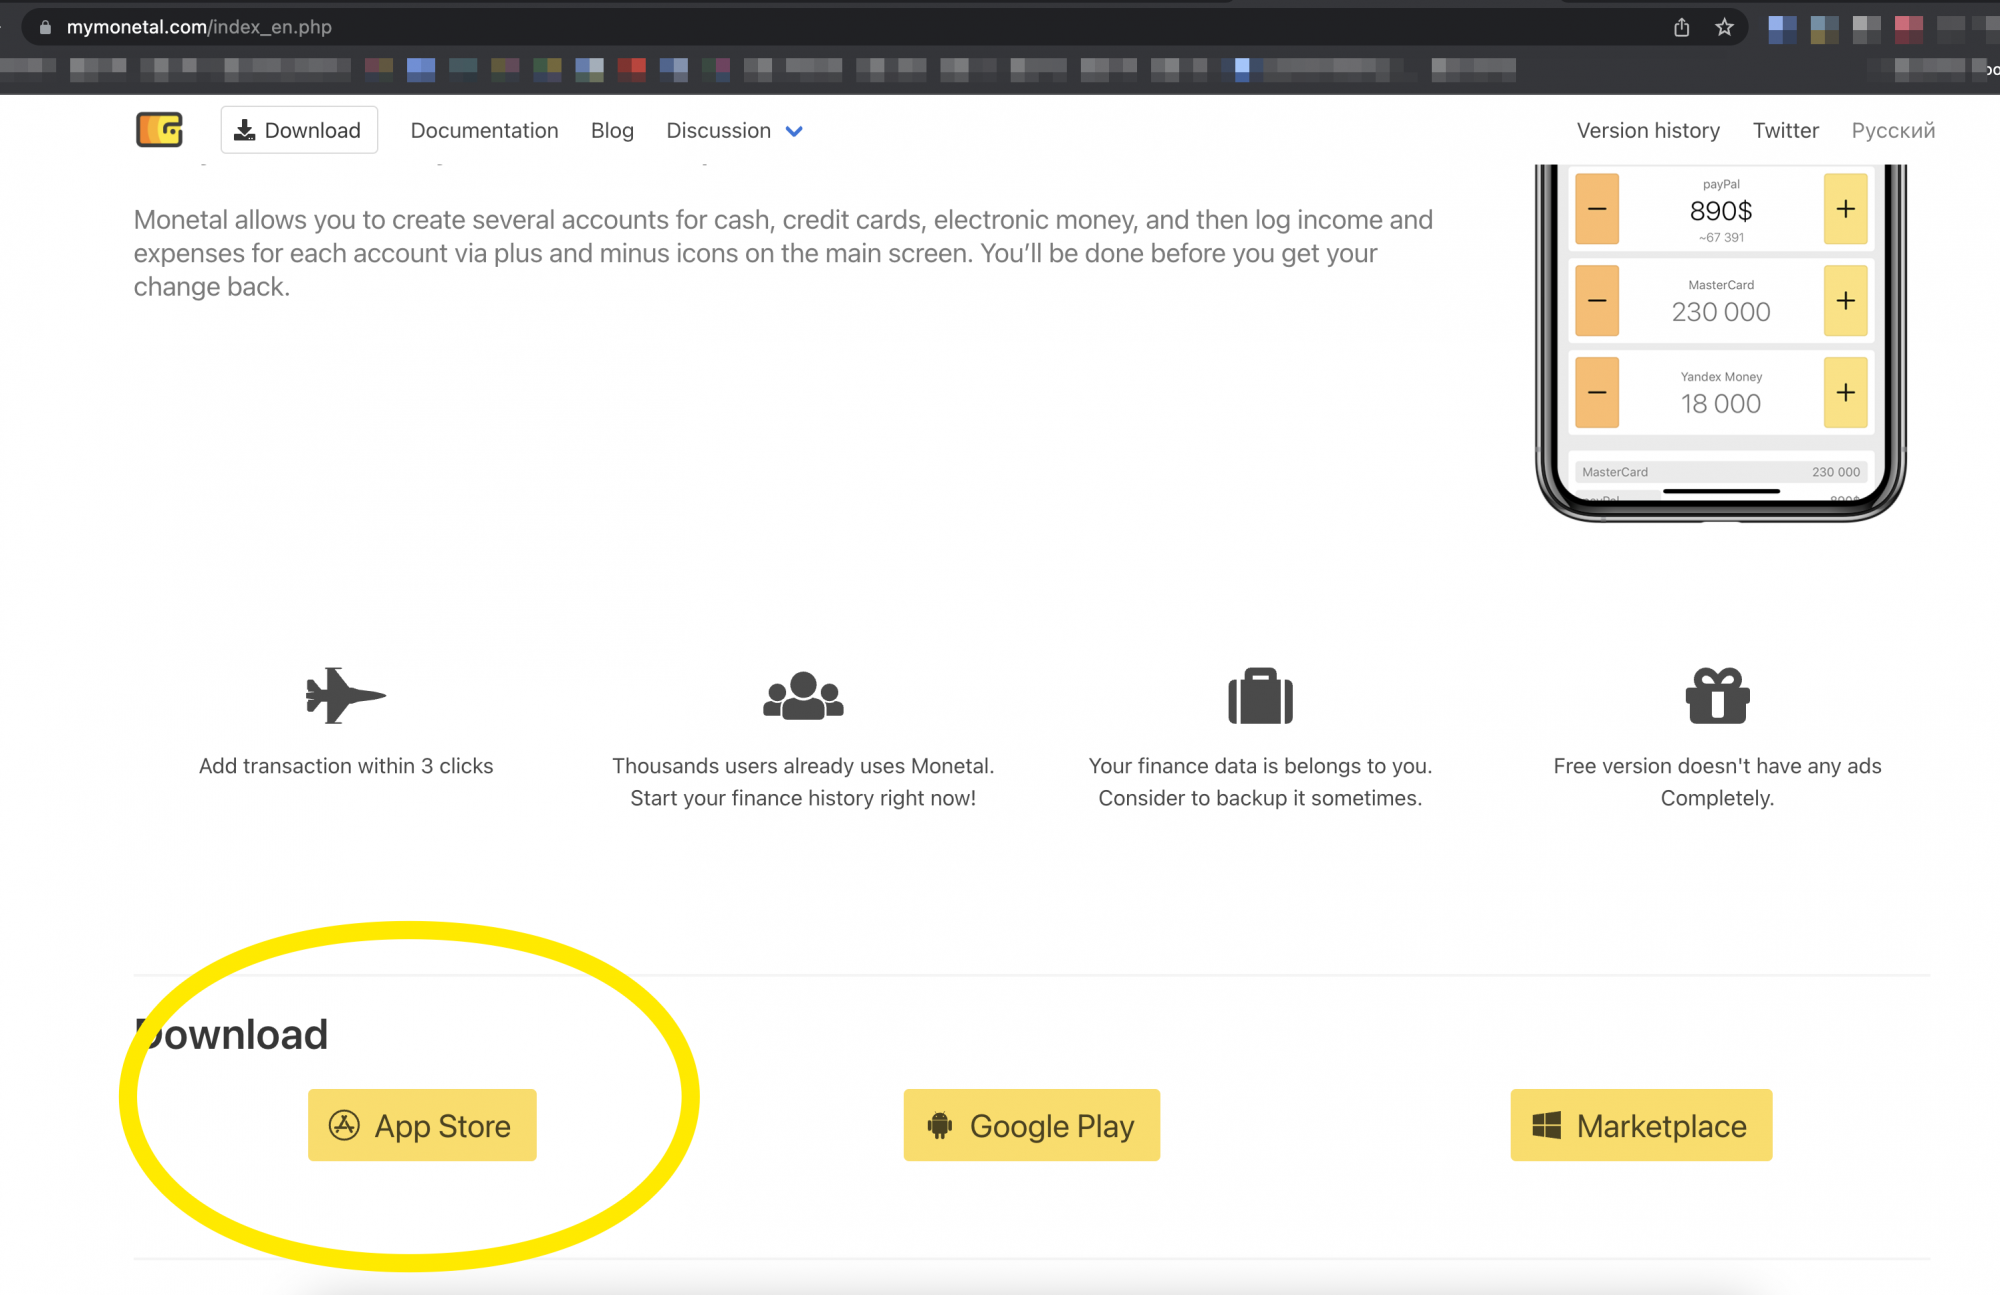Click the Google Play download button
2000x1295 pixels.
[x=1031, y=1125]
